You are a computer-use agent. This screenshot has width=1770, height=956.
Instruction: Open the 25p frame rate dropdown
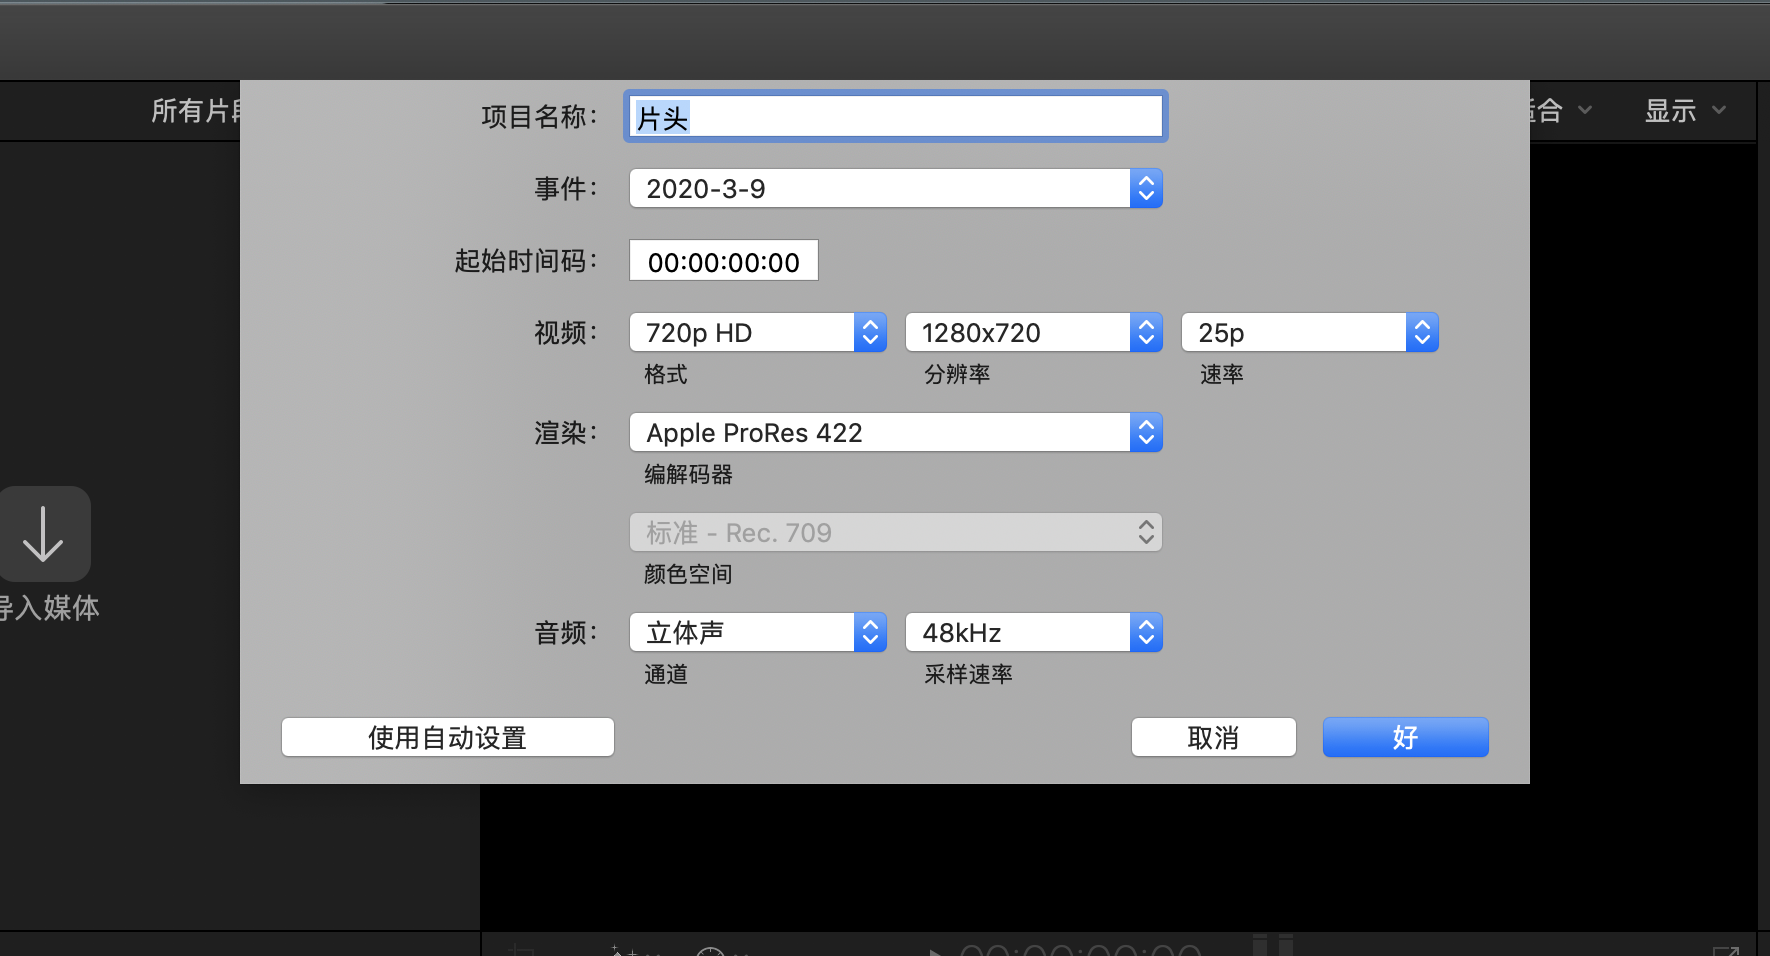pos(1294,333)
